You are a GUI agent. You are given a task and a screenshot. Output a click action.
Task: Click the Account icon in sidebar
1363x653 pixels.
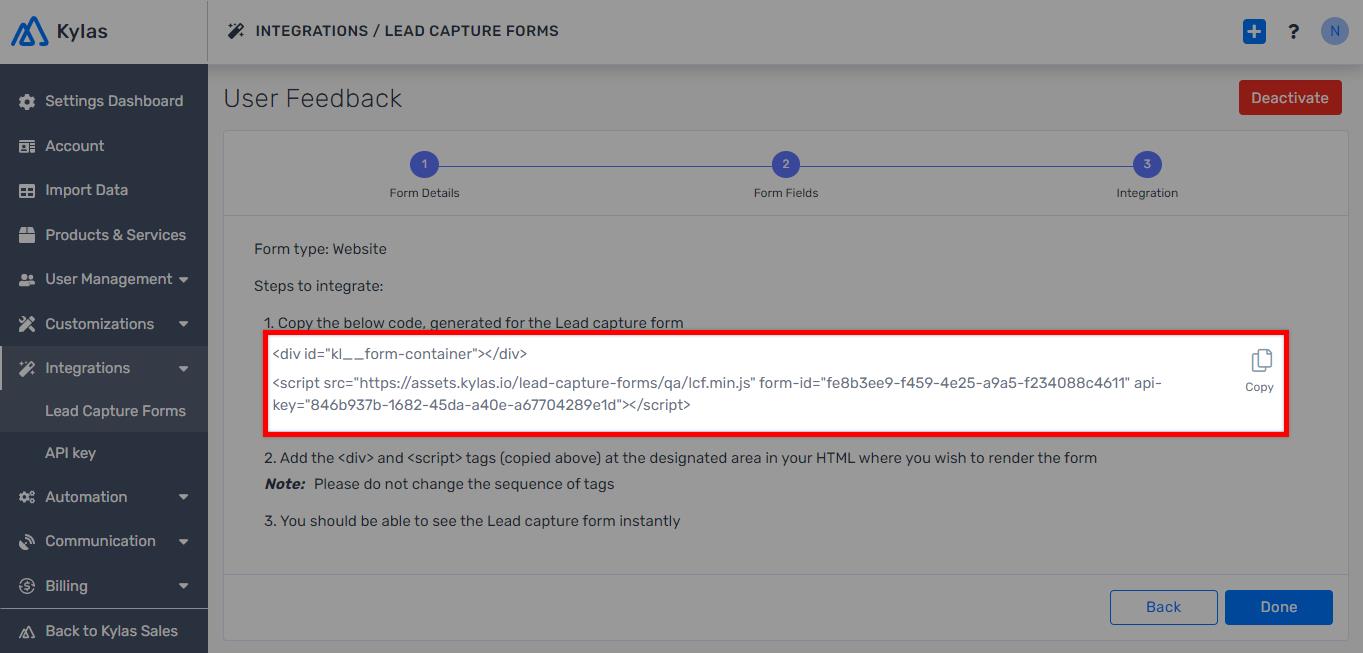[x=27, y=146]
